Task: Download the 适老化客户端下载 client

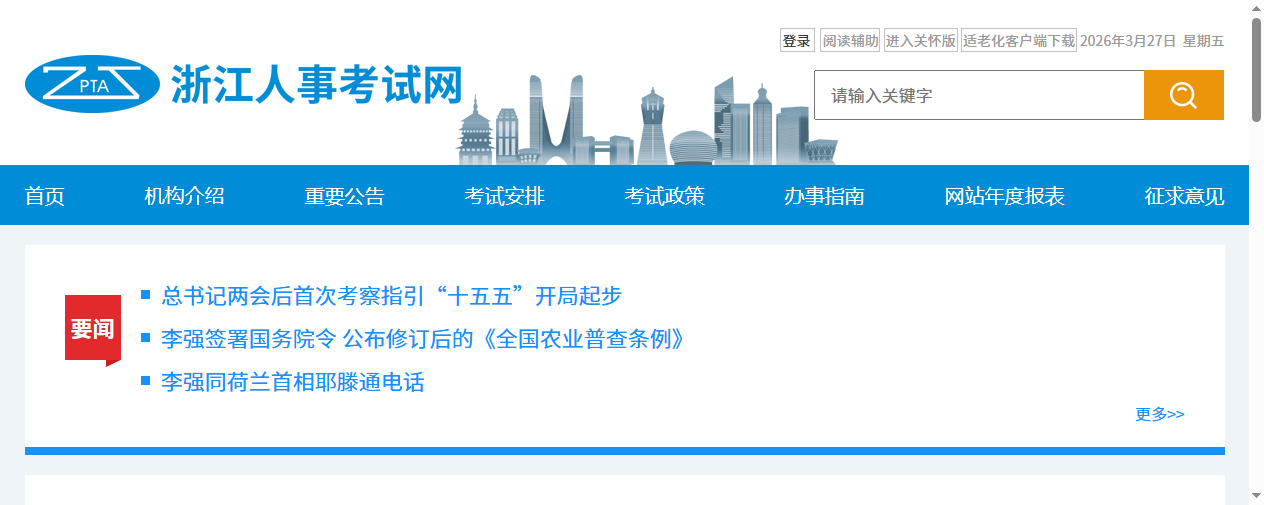Action: pyautogui.click(x=1018, y=41)
